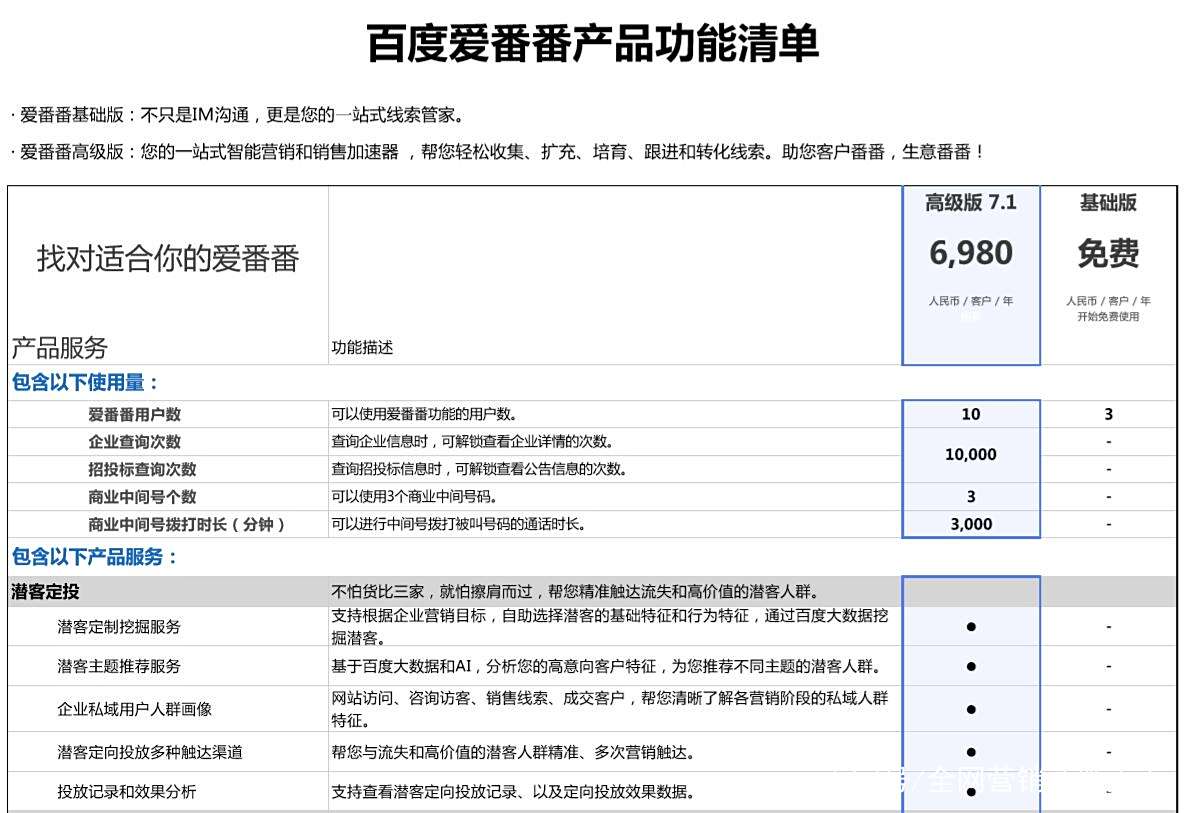Click the 免费 price label
This screenshot has width=1184, height=813.
click(x=1109, y=254)
